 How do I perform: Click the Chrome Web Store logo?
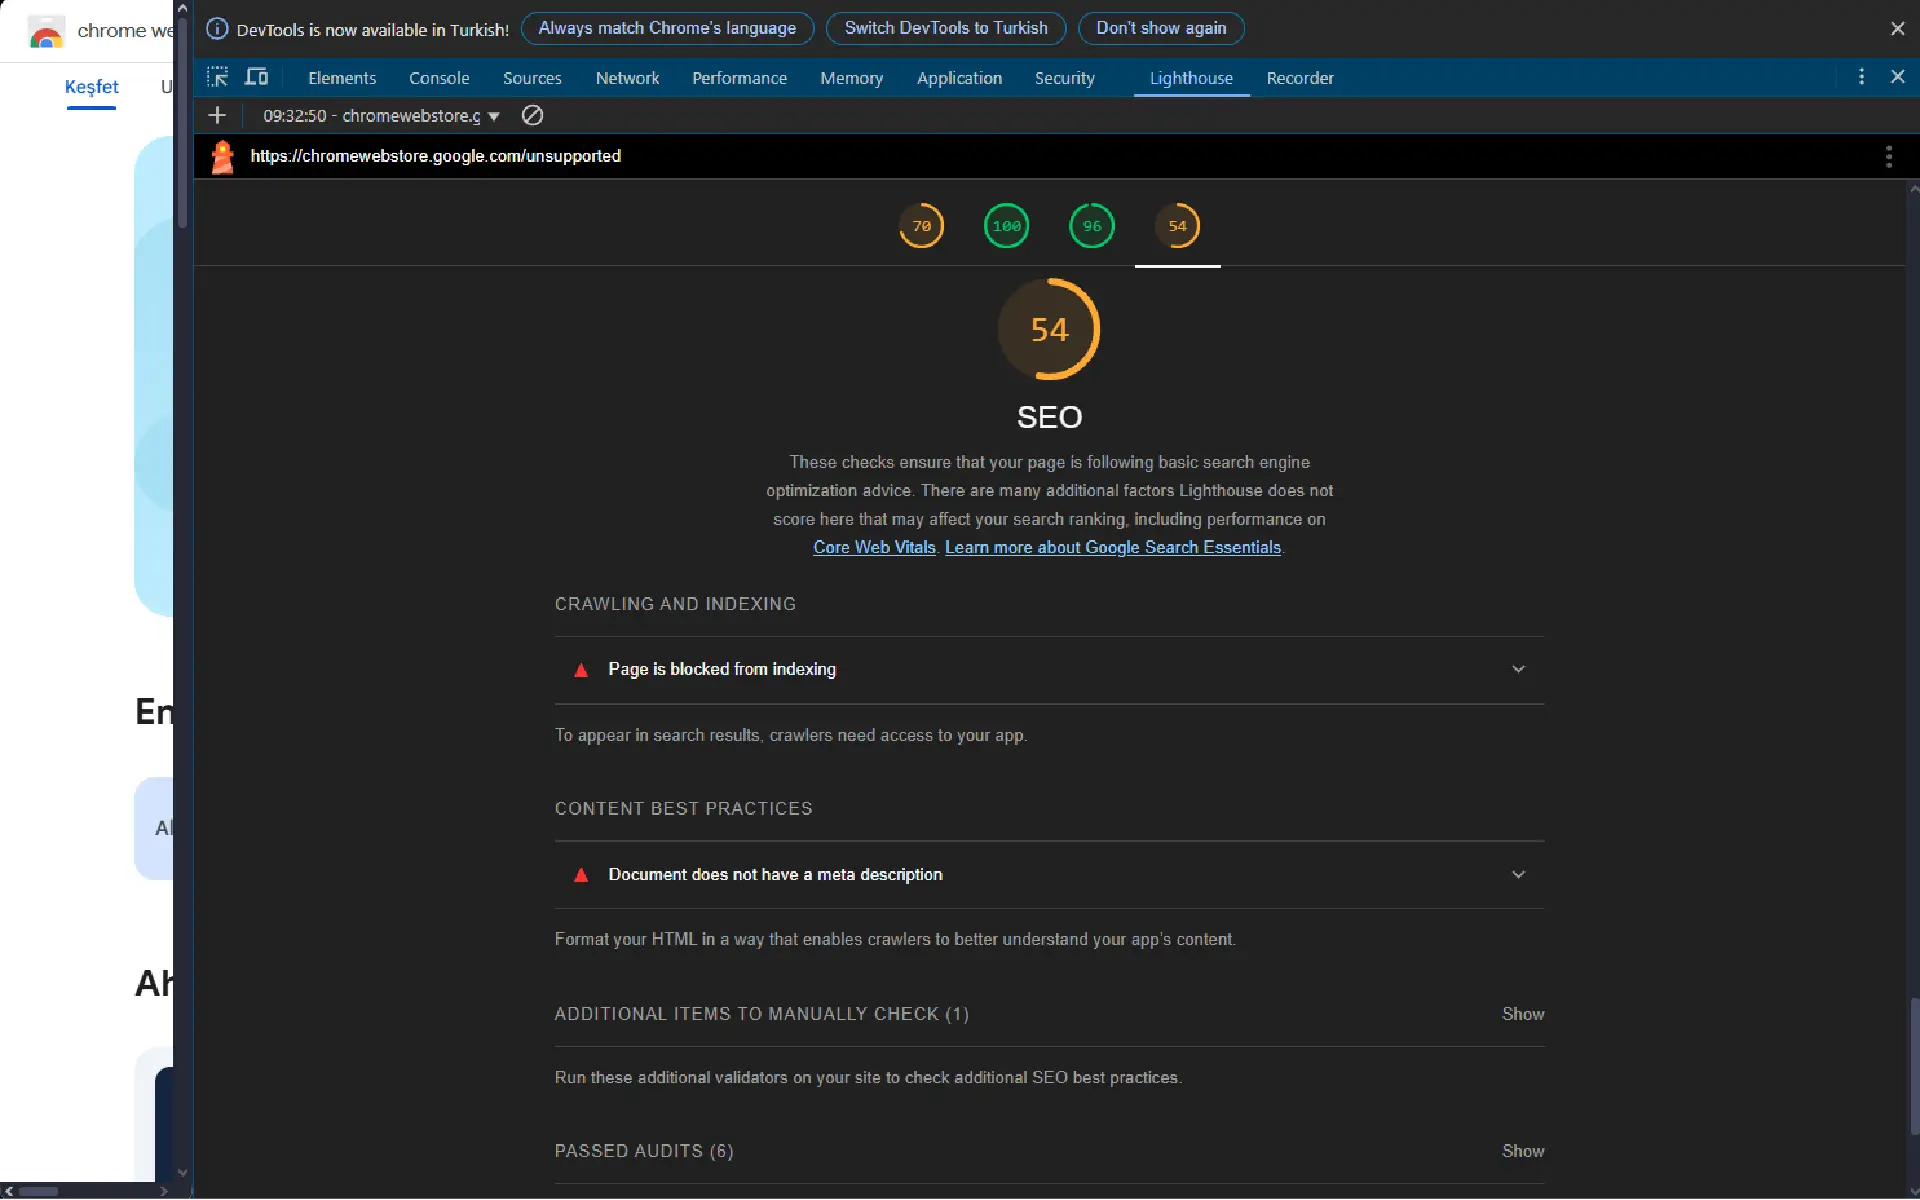point(46,31)
